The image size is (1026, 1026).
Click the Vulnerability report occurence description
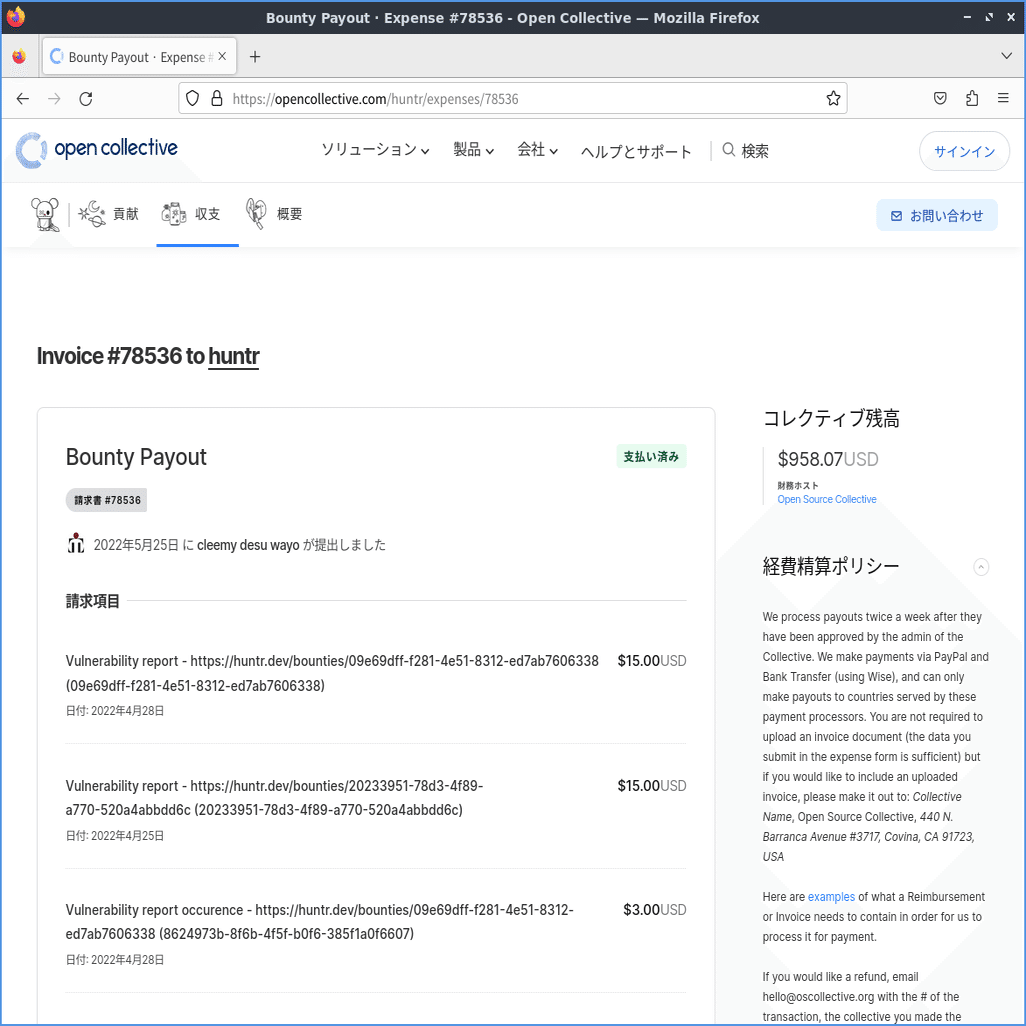[319, 922]
